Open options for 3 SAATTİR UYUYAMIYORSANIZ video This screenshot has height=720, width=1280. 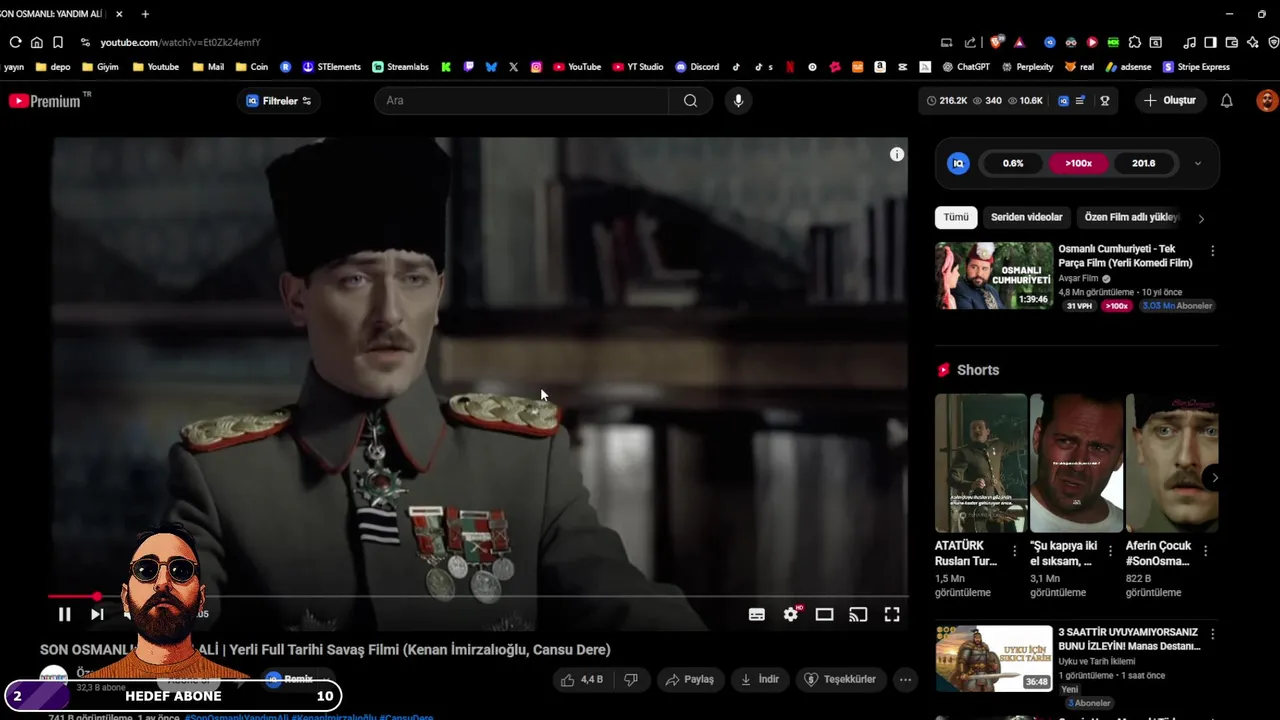1212,634
